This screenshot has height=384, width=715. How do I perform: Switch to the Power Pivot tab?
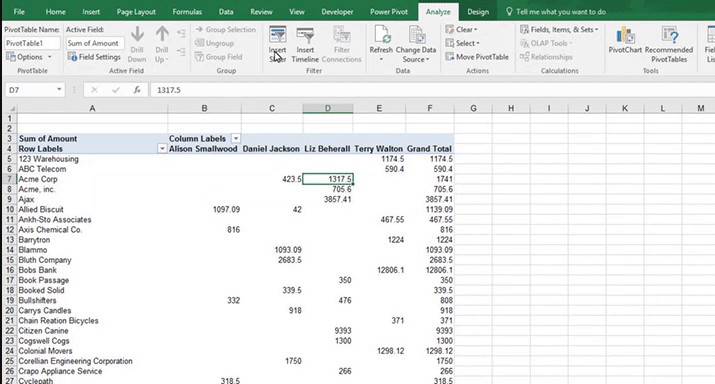[389, 12]
